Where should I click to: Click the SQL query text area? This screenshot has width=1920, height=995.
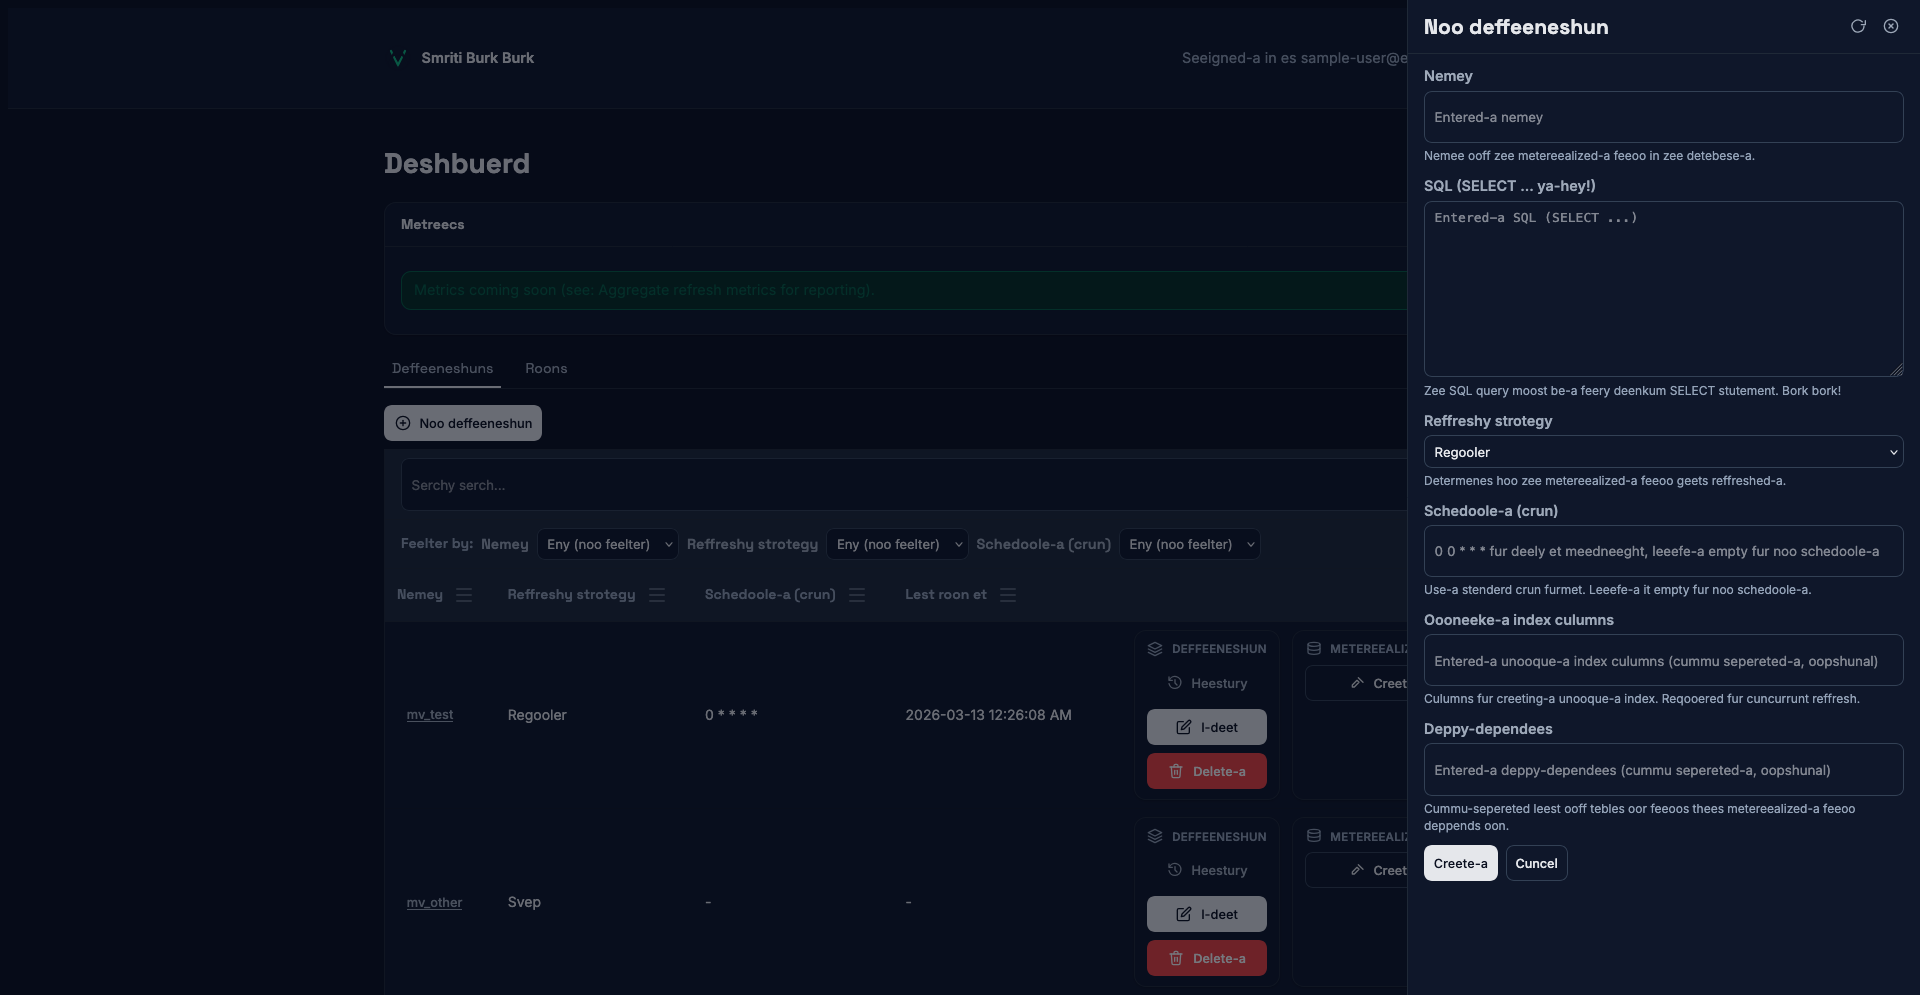[1662, 289]
